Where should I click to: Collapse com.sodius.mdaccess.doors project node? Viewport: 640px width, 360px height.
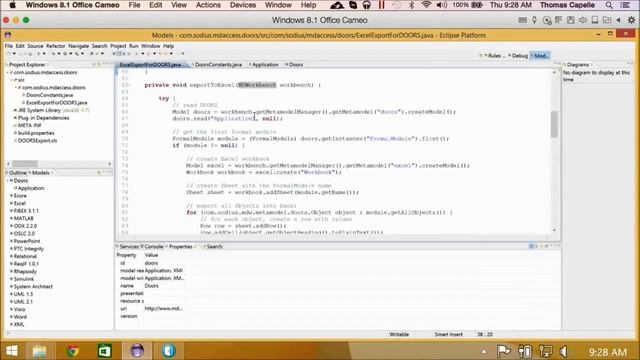[8, 72]
